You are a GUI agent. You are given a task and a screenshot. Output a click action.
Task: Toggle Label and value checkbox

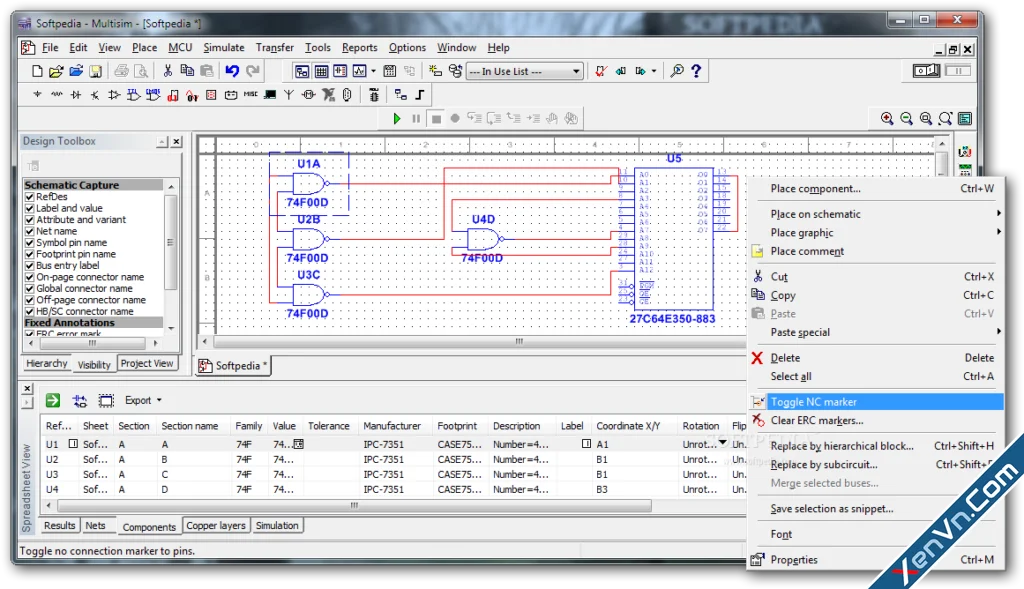point(29,208)
